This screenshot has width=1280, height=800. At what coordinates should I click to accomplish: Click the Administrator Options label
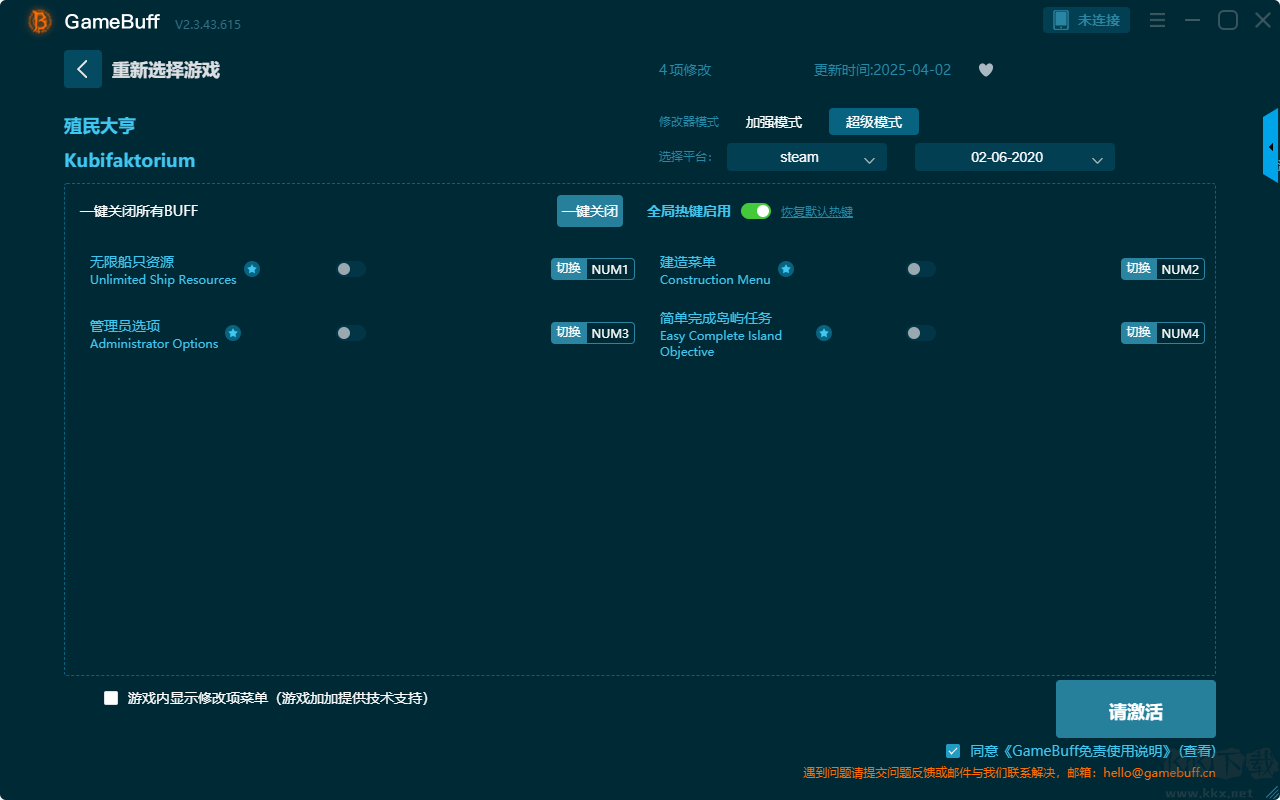click(x=154, y=344)
